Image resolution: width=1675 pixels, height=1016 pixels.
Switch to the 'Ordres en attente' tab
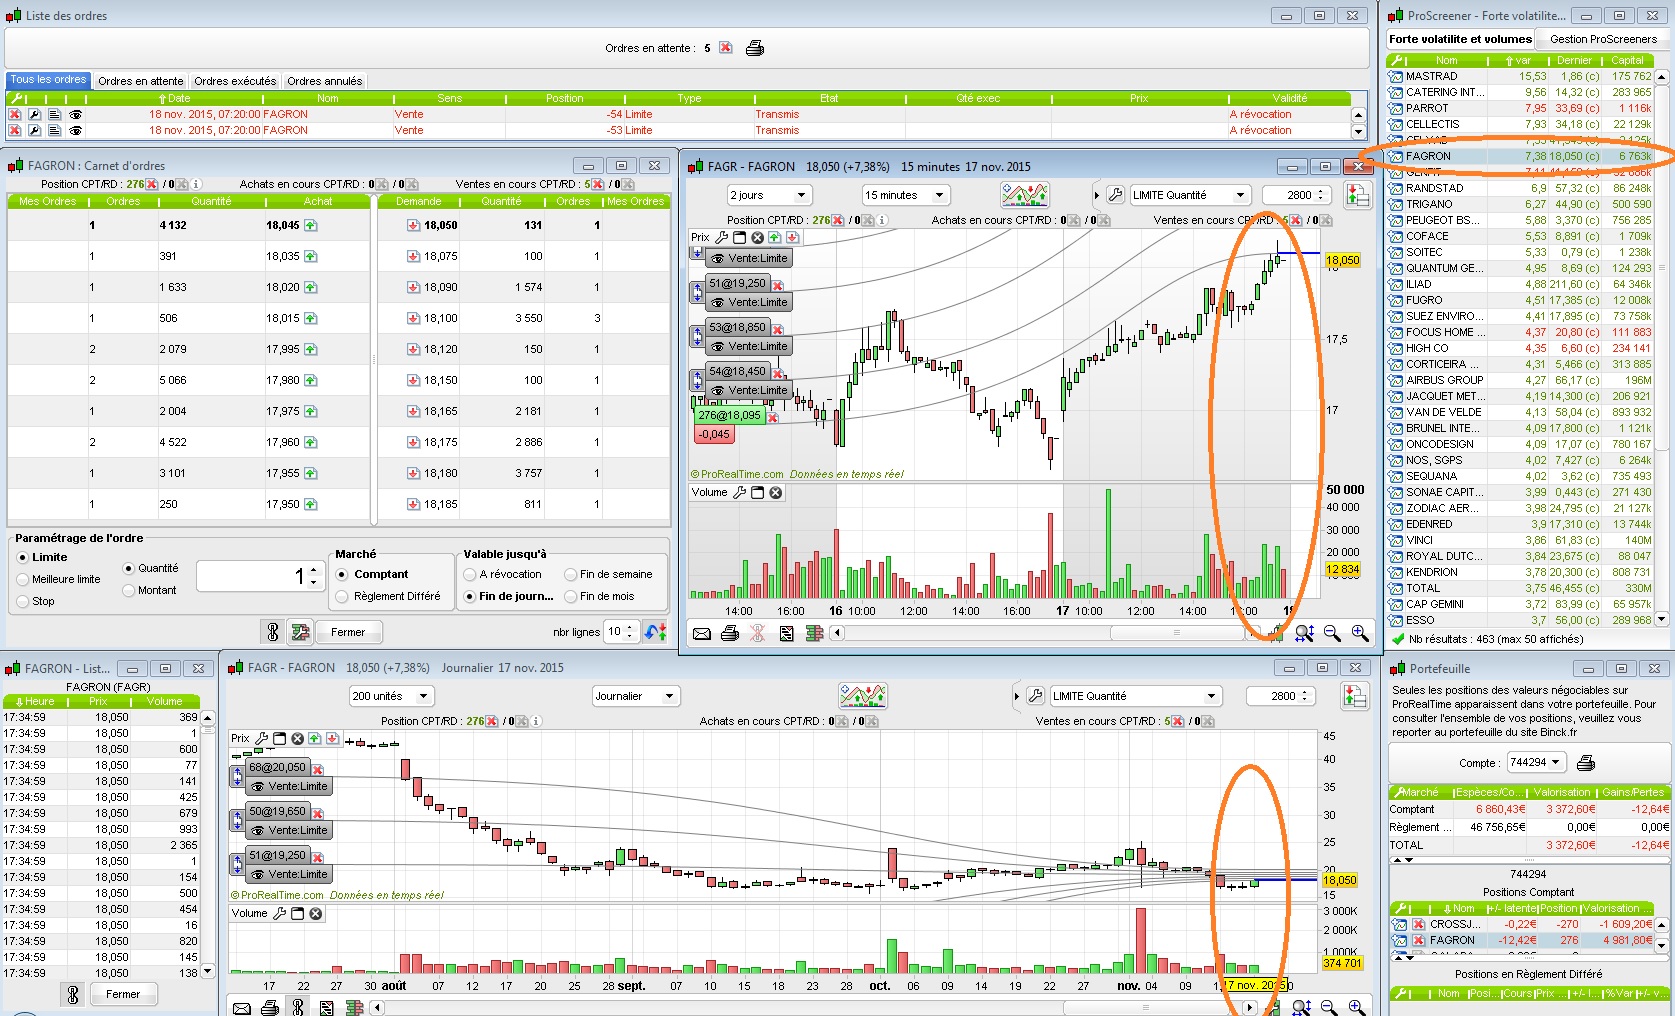tap(141, 81)
